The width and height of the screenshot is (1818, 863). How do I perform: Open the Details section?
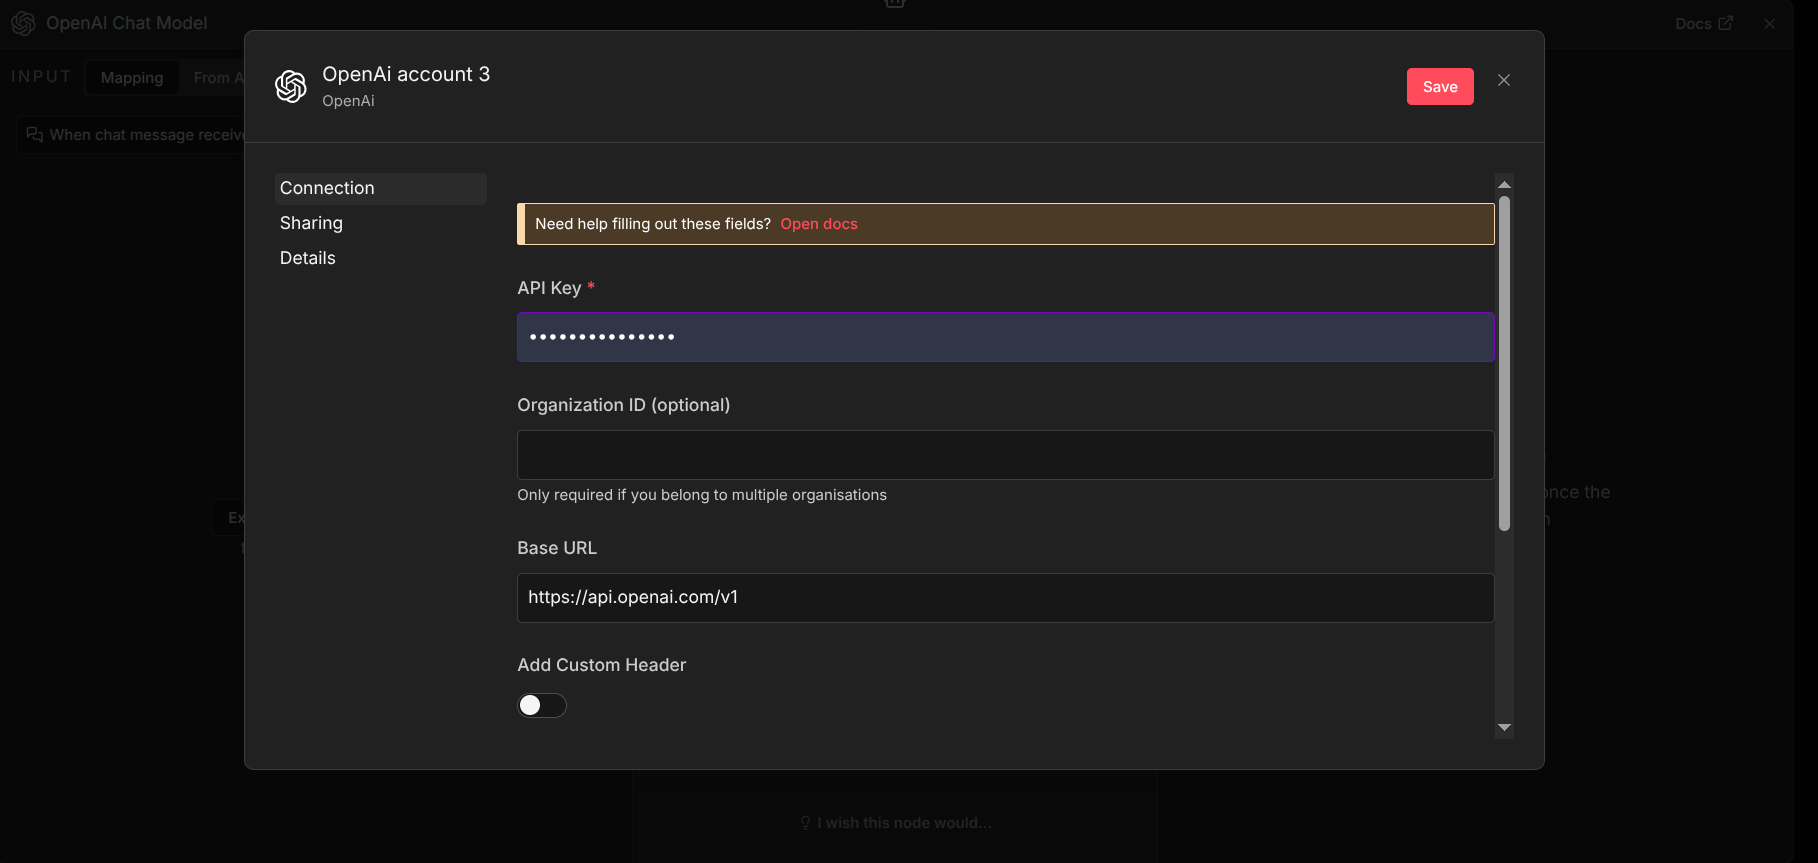[307, 257]
